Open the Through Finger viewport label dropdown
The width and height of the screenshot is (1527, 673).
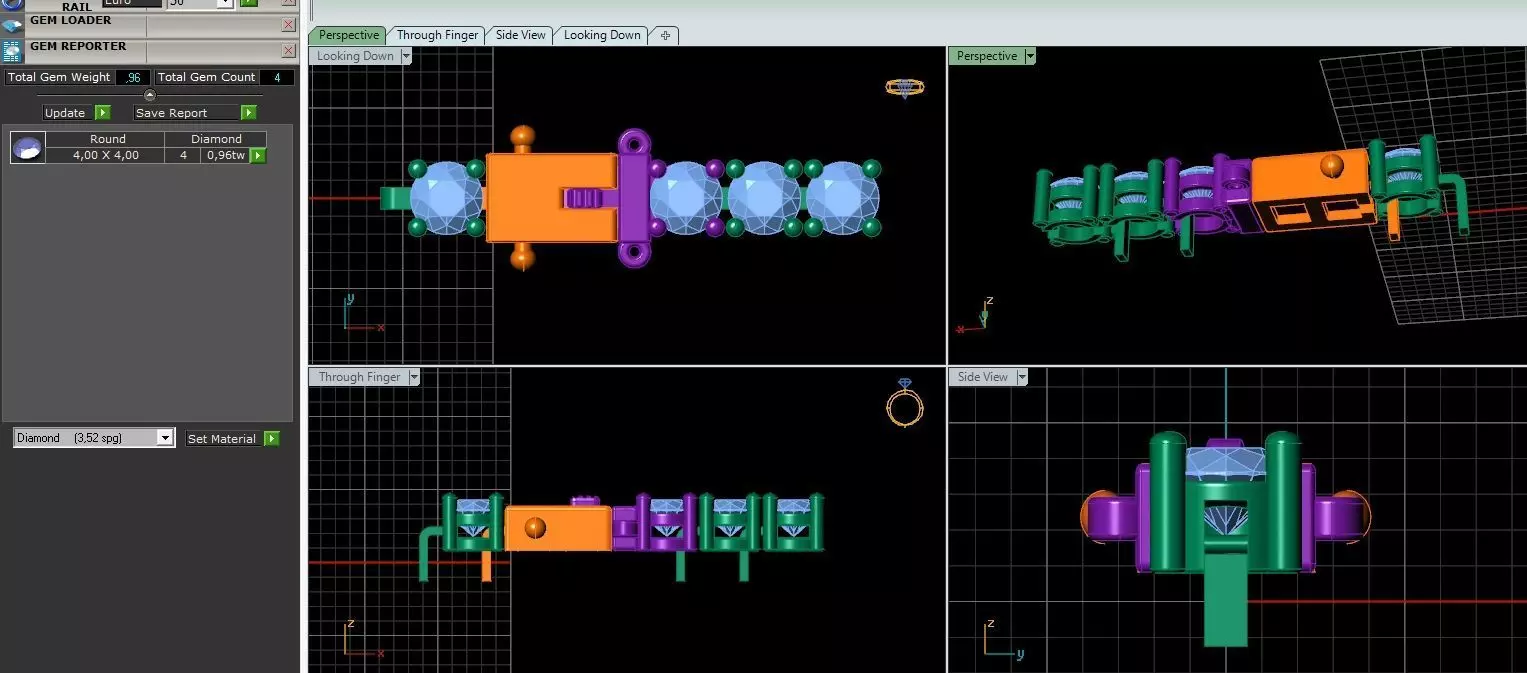click(414, 377)
